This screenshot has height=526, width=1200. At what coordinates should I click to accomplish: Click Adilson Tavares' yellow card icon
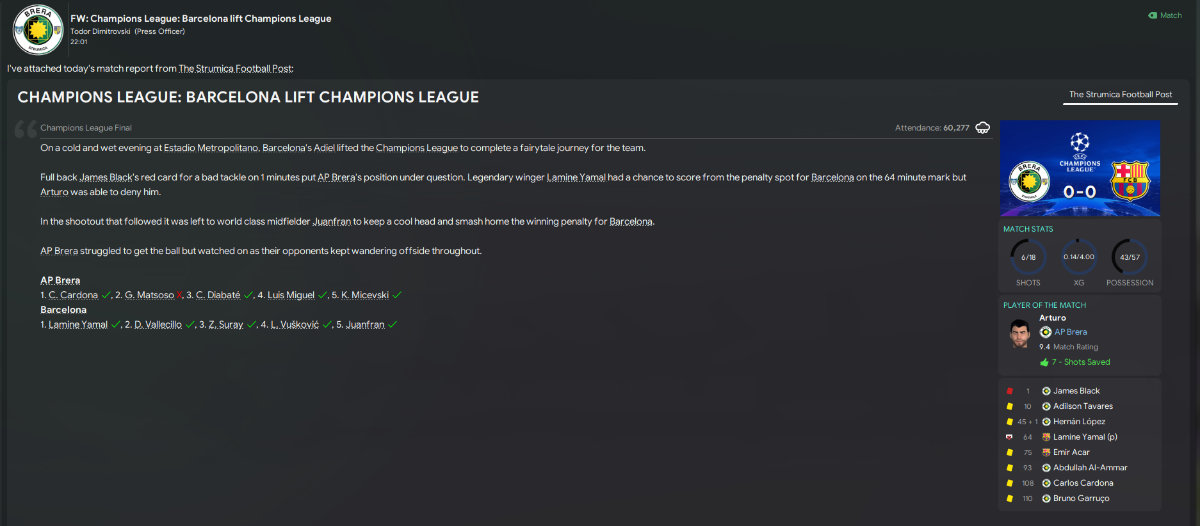pyautogui.click(x=1010, y=406)
